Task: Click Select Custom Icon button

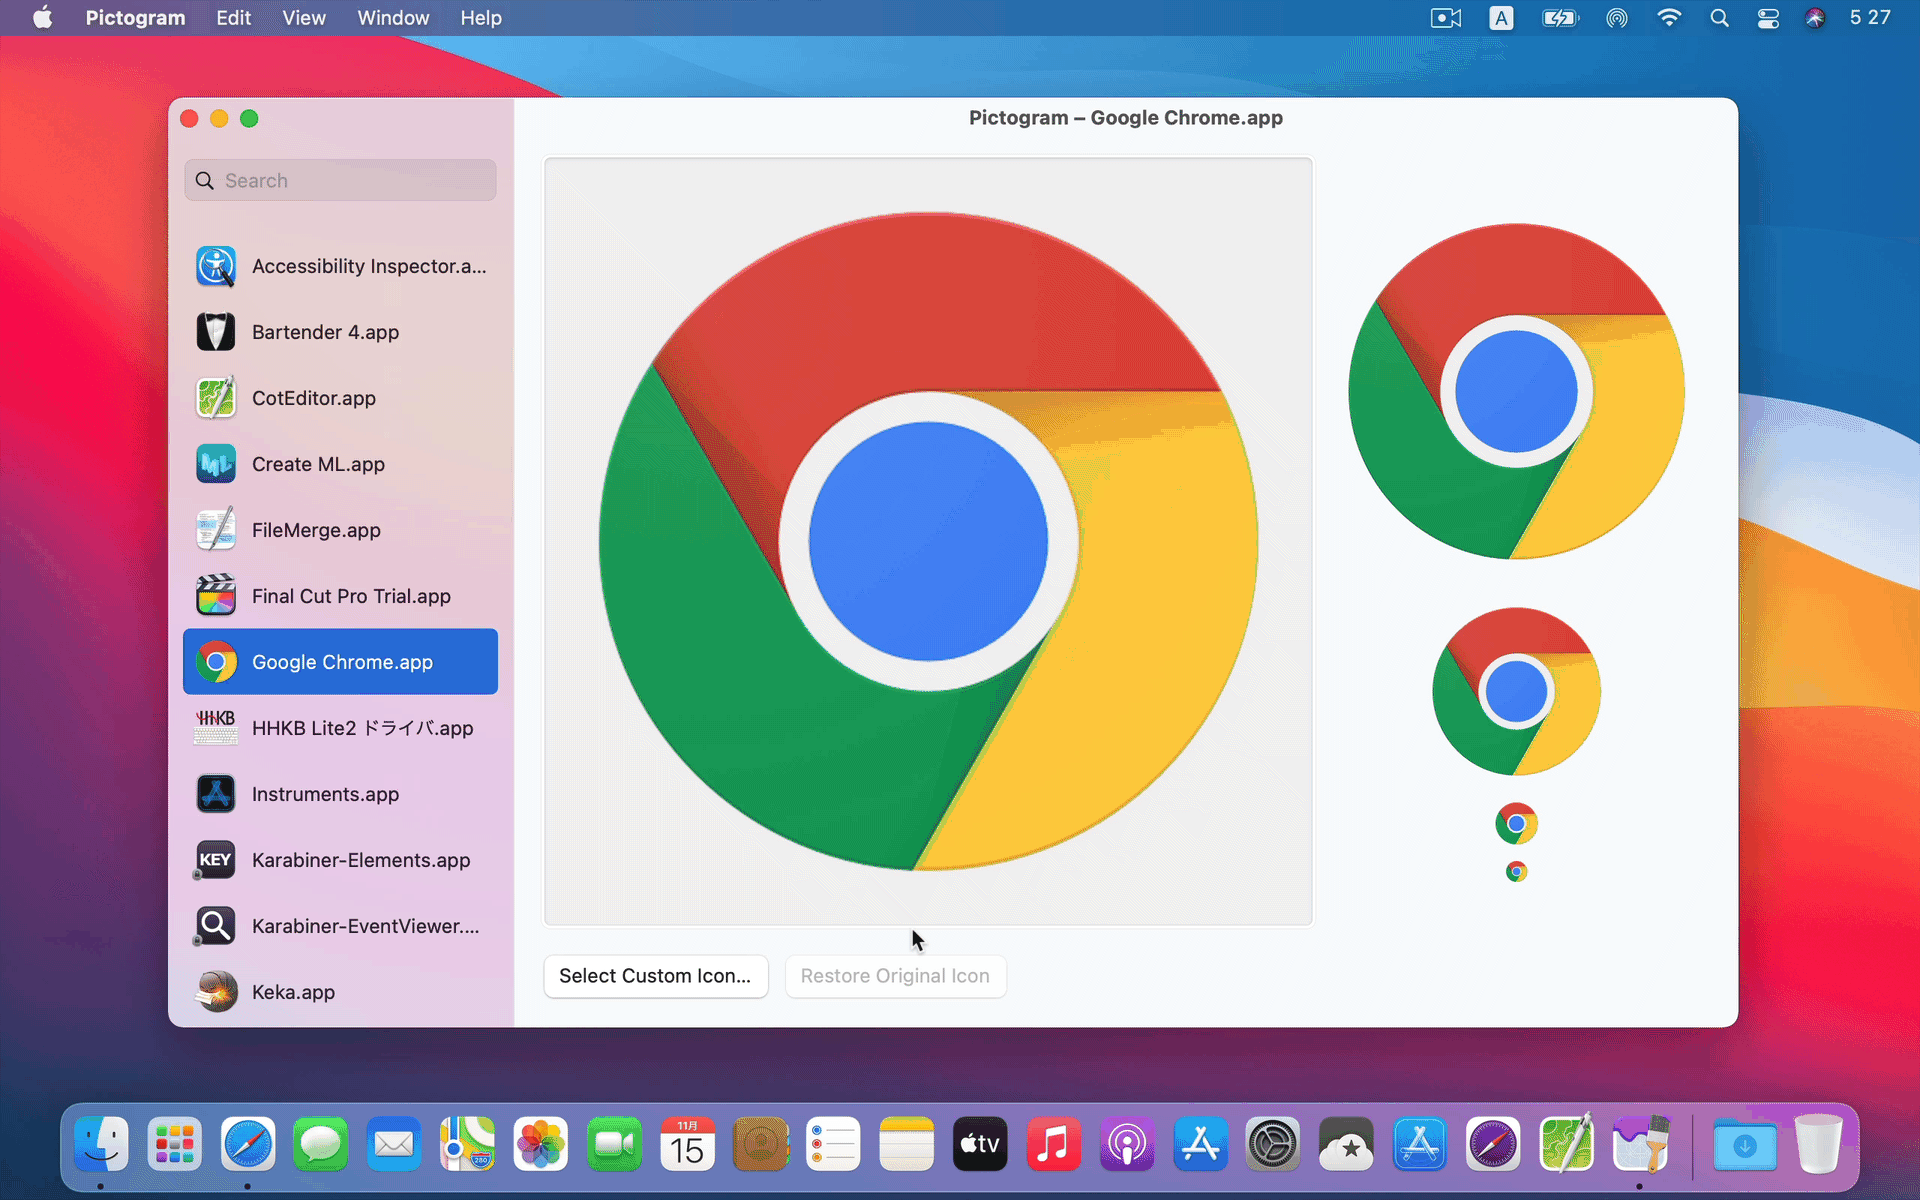Action: click(x=654, y=976)
